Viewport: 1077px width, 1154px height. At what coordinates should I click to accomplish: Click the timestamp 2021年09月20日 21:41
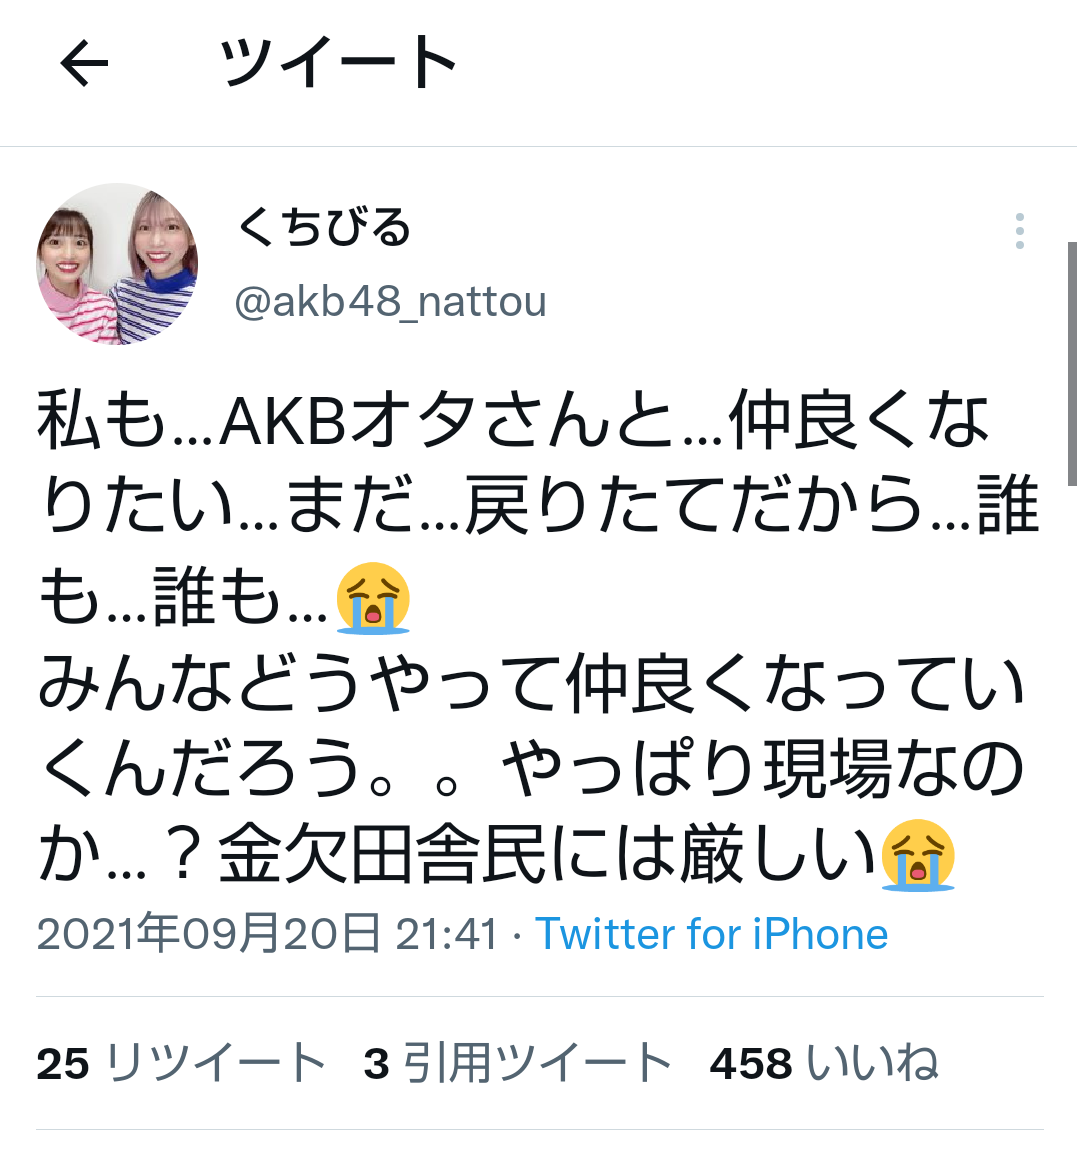268,935
